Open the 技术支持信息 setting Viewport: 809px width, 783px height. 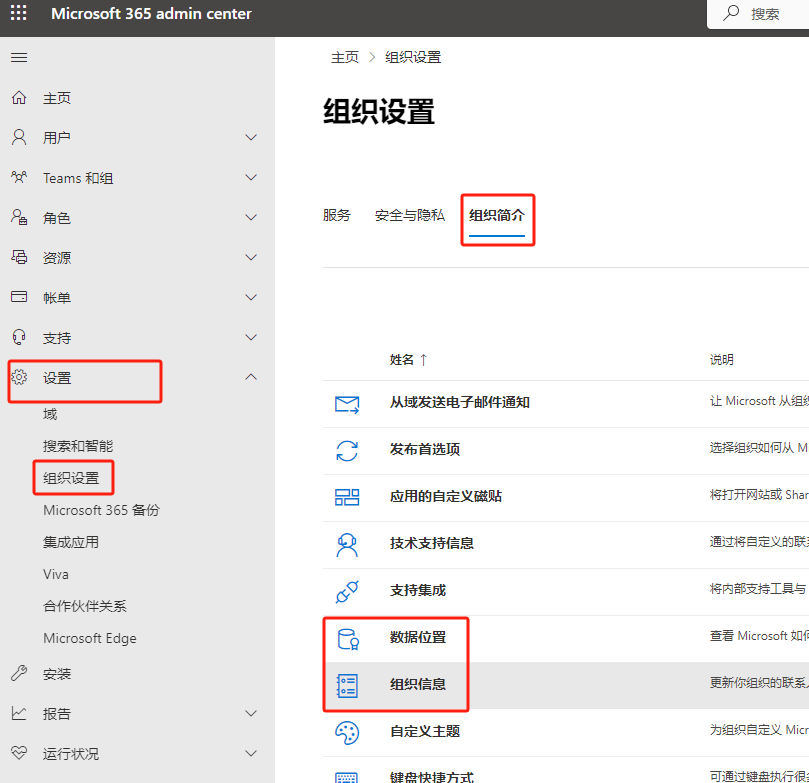432,543
